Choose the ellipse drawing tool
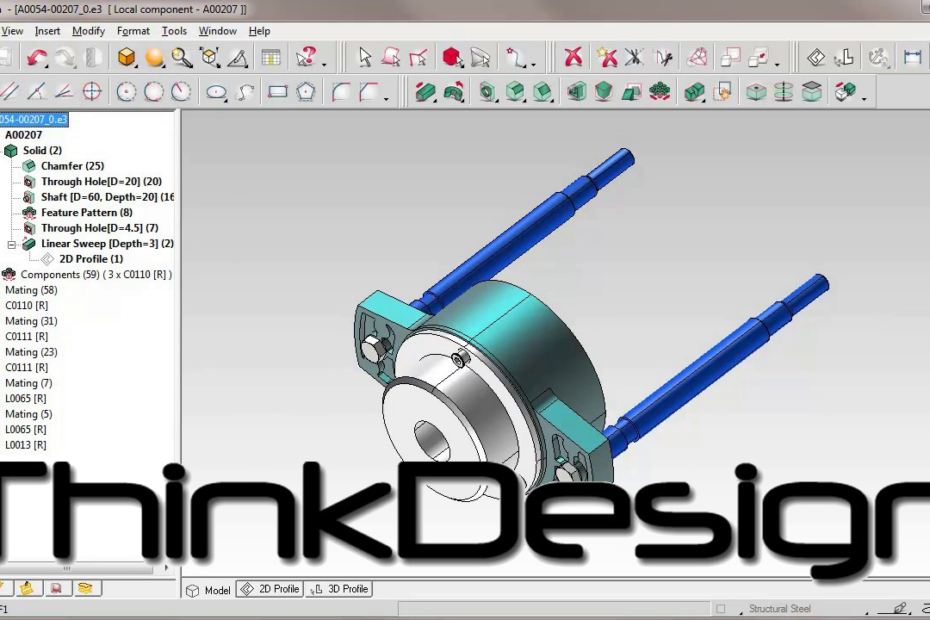Screen dimensions: 930x620 point(216,92)
